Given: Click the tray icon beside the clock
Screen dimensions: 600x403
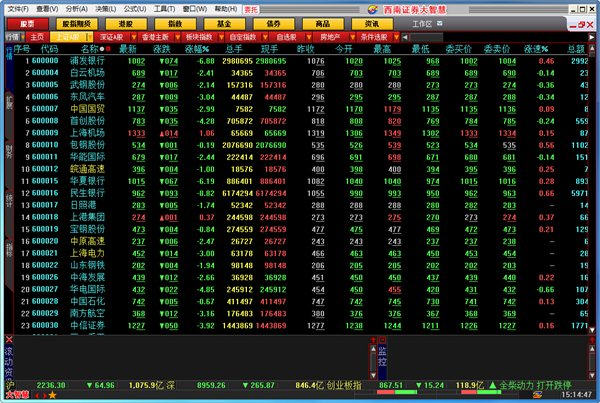Looking at the screenshot, I should click(x=537, y=395).
